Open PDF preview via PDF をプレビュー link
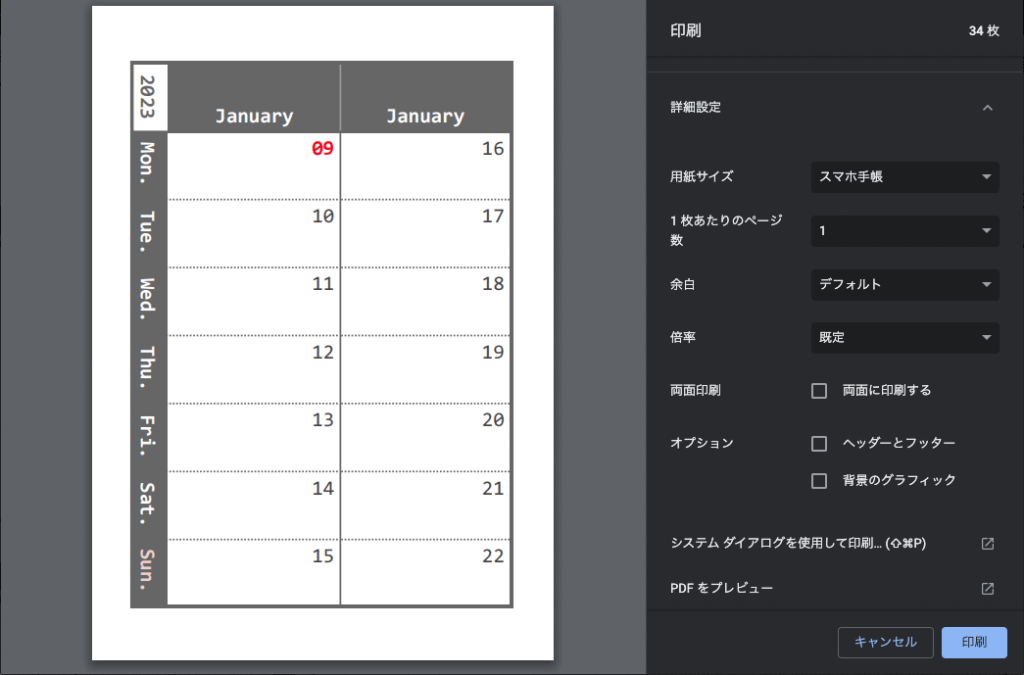This screenshot has height=675, width=1024. pos(721,588)
